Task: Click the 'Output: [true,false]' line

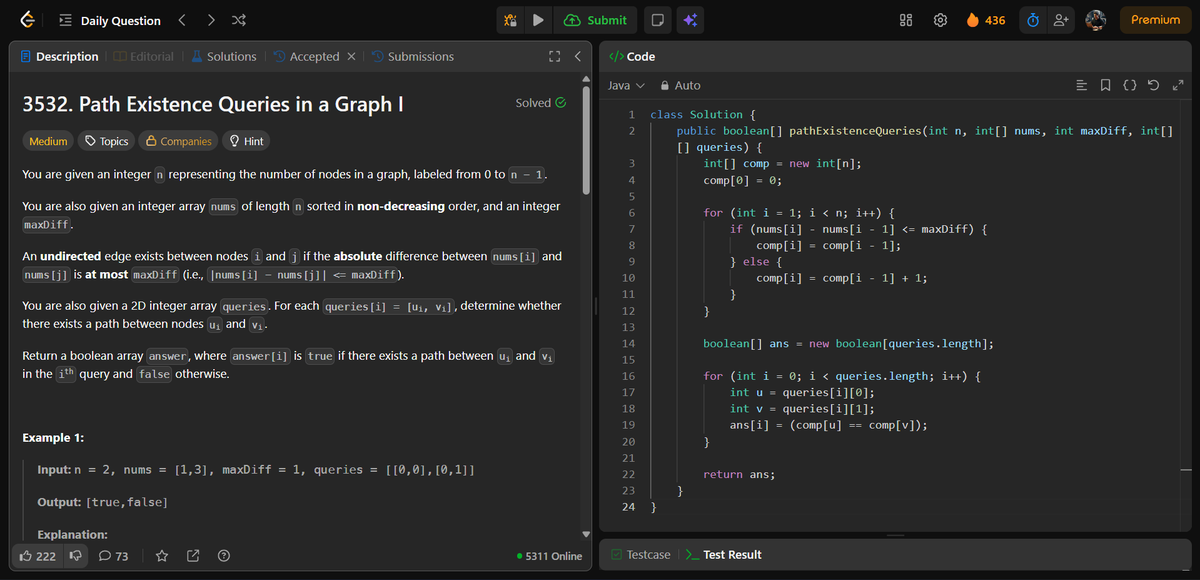Action: pos(102,501)
